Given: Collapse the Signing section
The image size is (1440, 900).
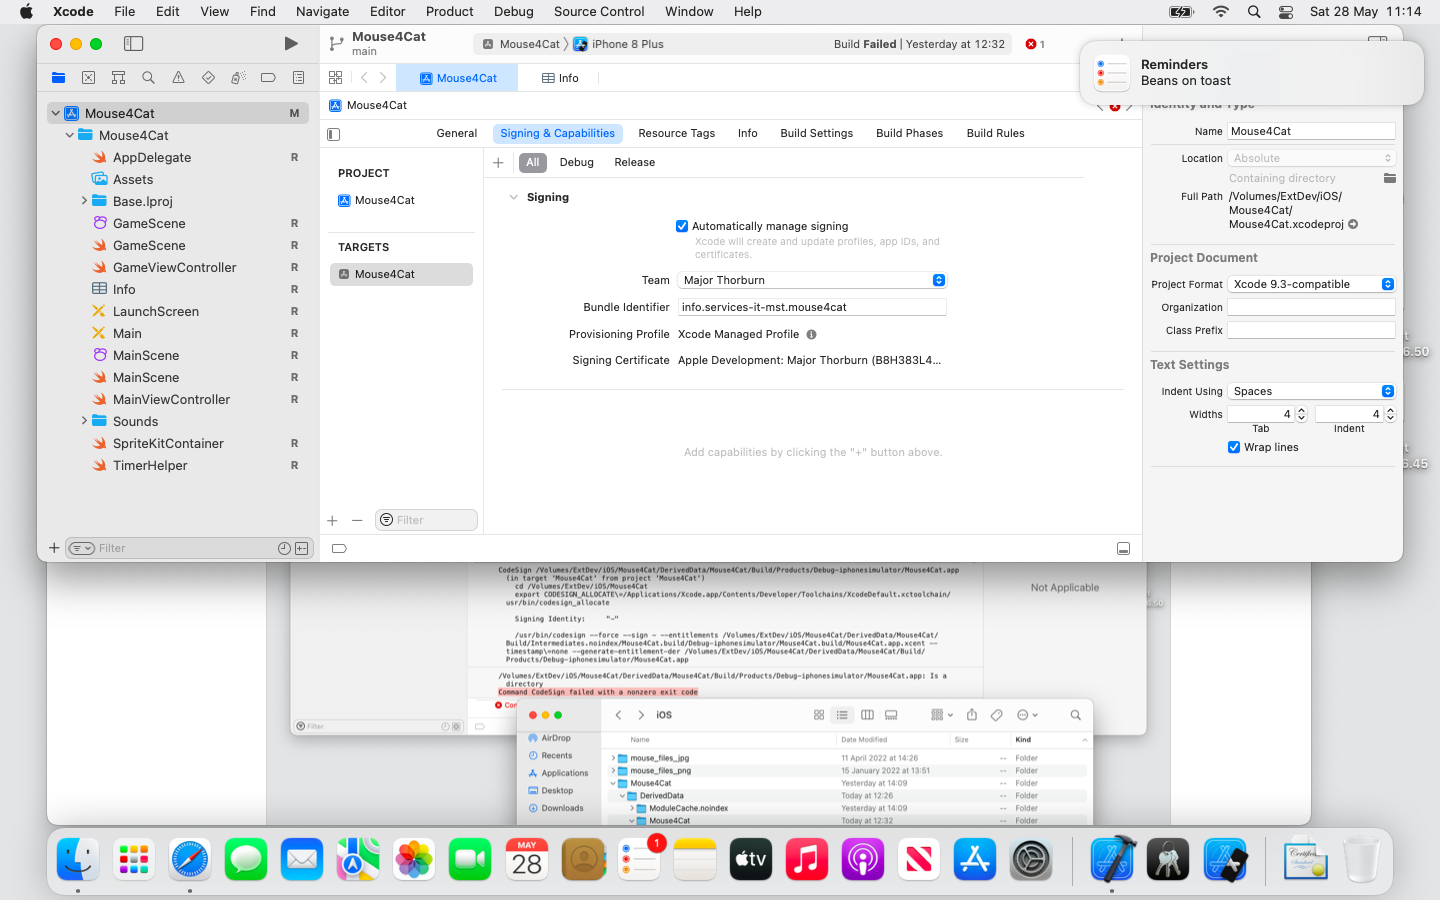Looking at the screenshot, I should coord(514,198).
